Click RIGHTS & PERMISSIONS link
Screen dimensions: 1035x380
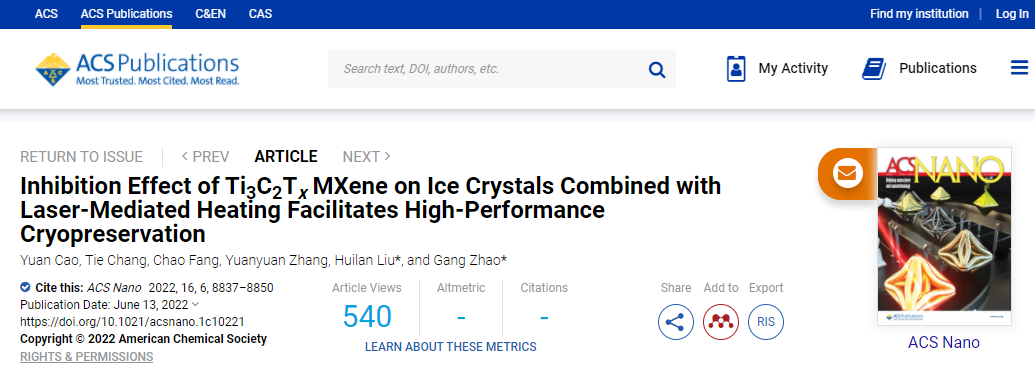(86, 357)
